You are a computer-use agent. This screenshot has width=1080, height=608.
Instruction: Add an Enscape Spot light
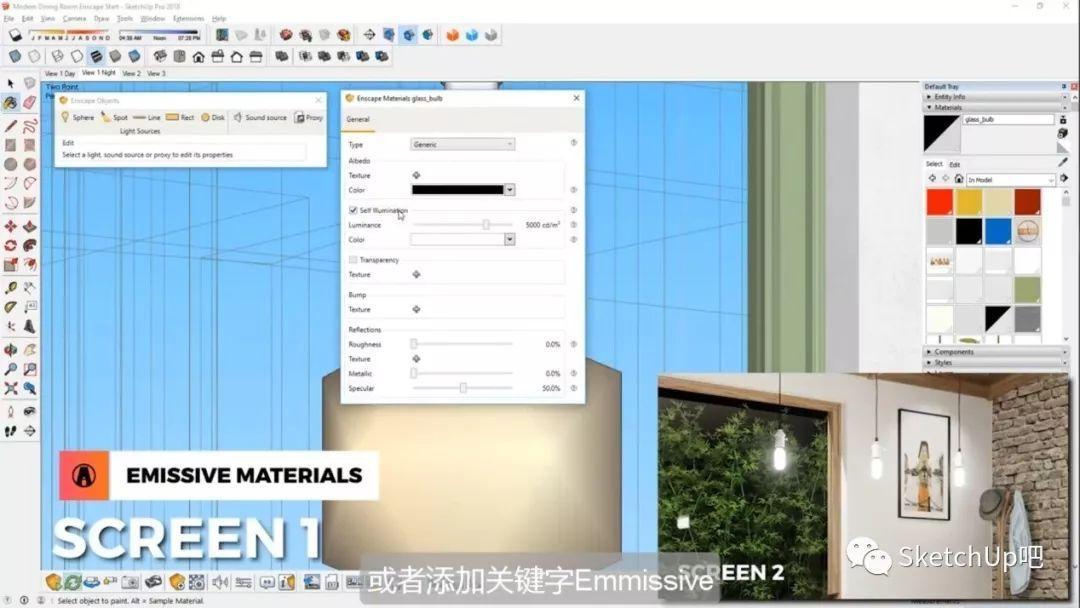tap(114, 118)
